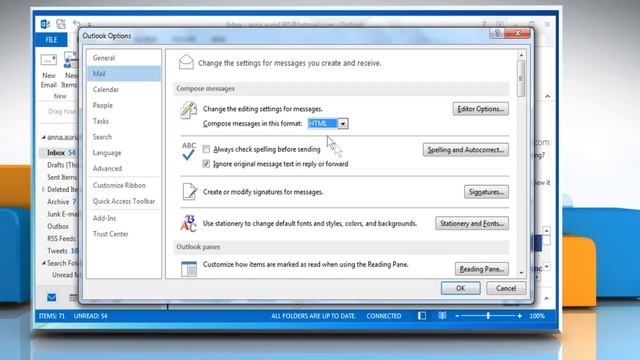This screenshot has height=360, width=640.
Task: Select Inbox folder in Outlook folder pane
Action: click(56, 152)
